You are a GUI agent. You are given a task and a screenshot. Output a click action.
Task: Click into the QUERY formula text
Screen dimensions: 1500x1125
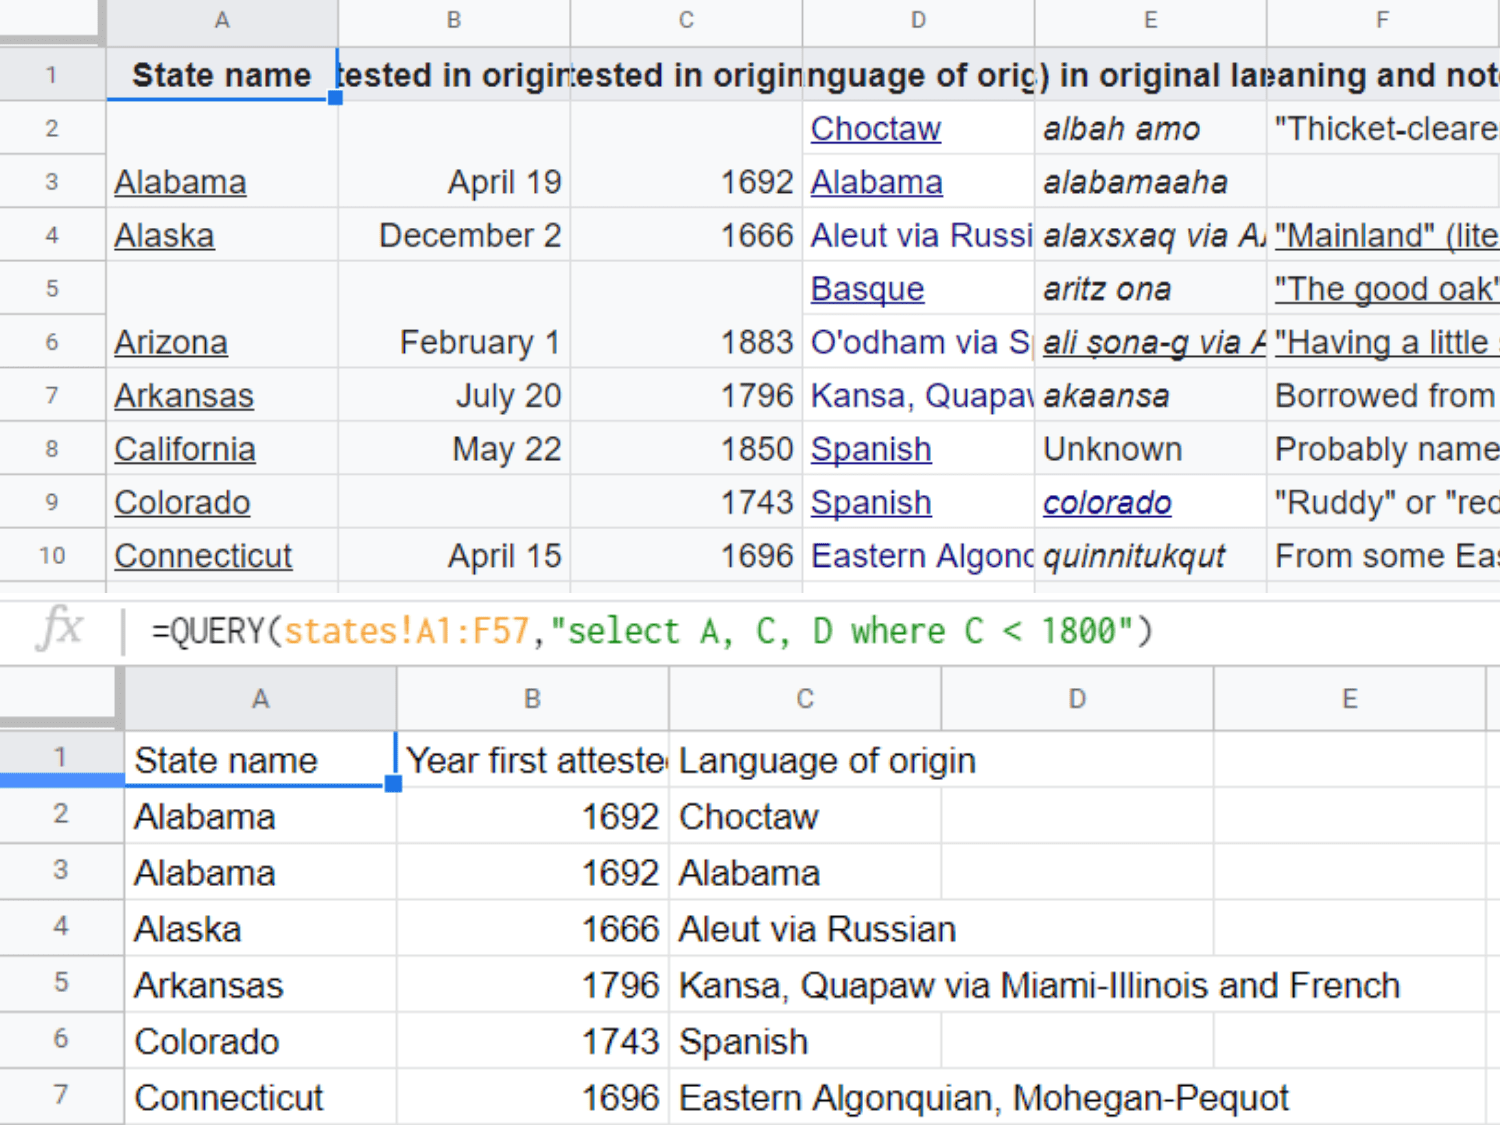click(650, 632)
